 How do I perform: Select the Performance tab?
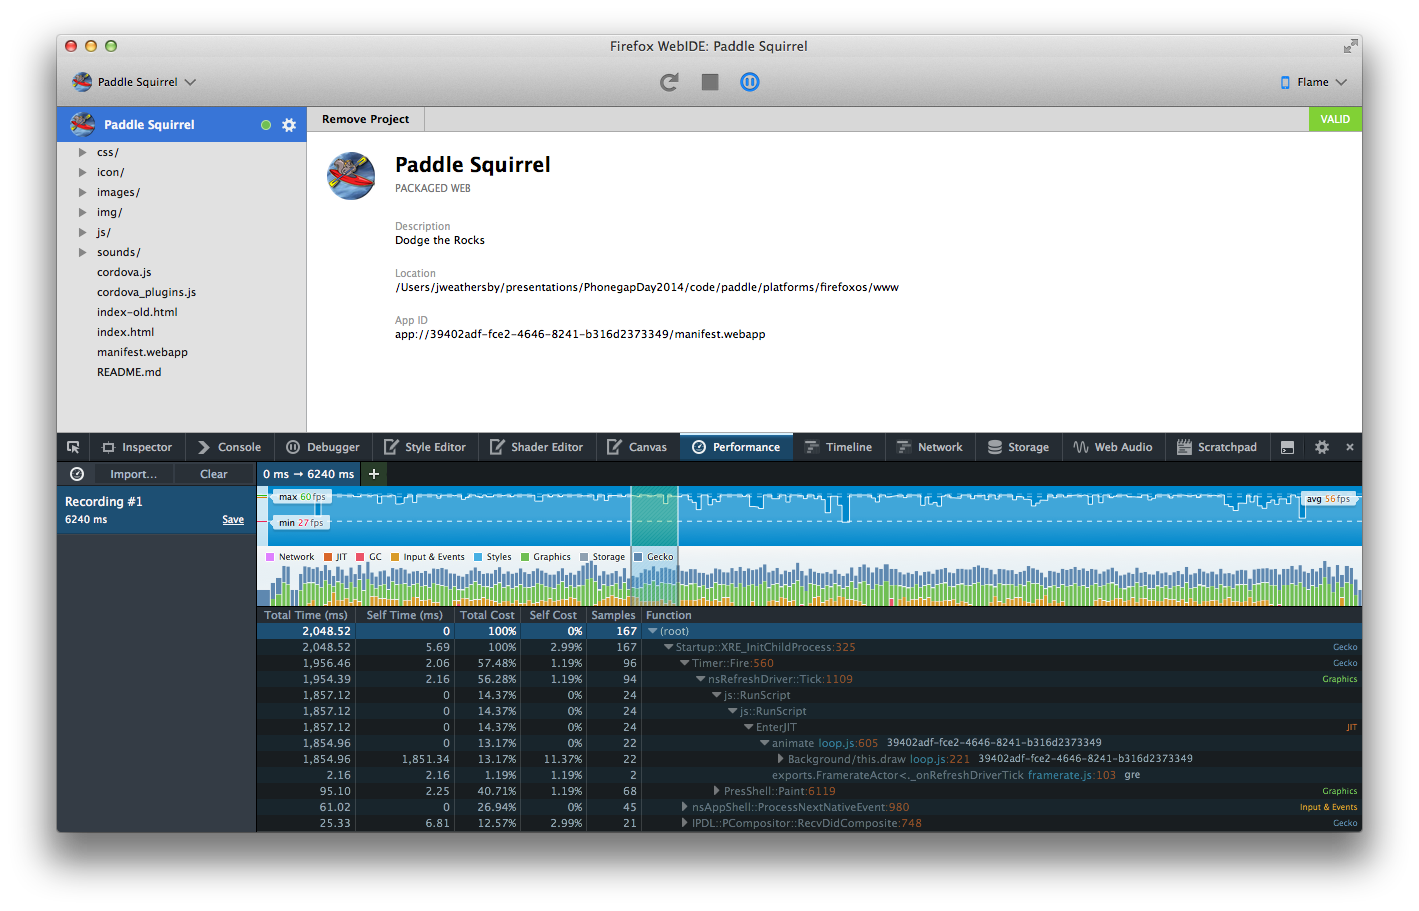(737, 447)
